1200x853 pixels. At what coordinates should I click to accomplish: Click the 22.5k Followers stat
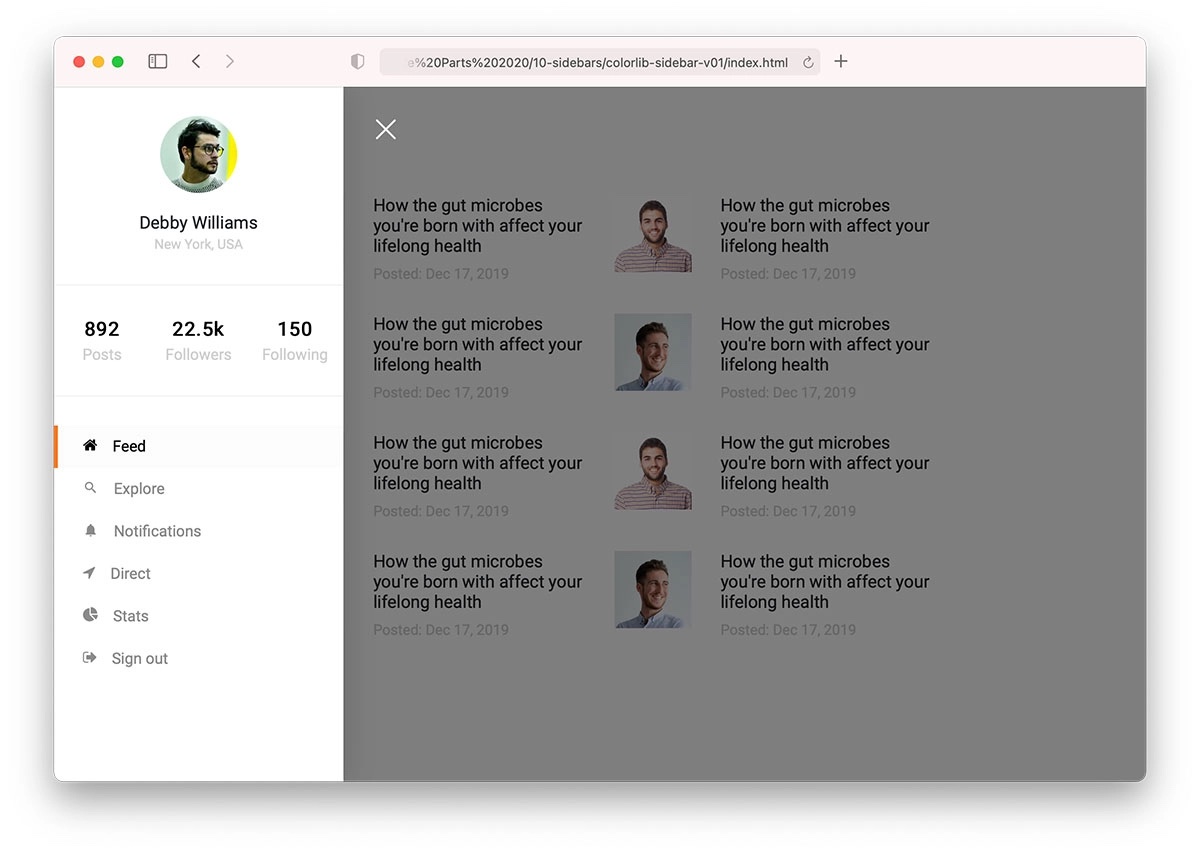(198, 340)
